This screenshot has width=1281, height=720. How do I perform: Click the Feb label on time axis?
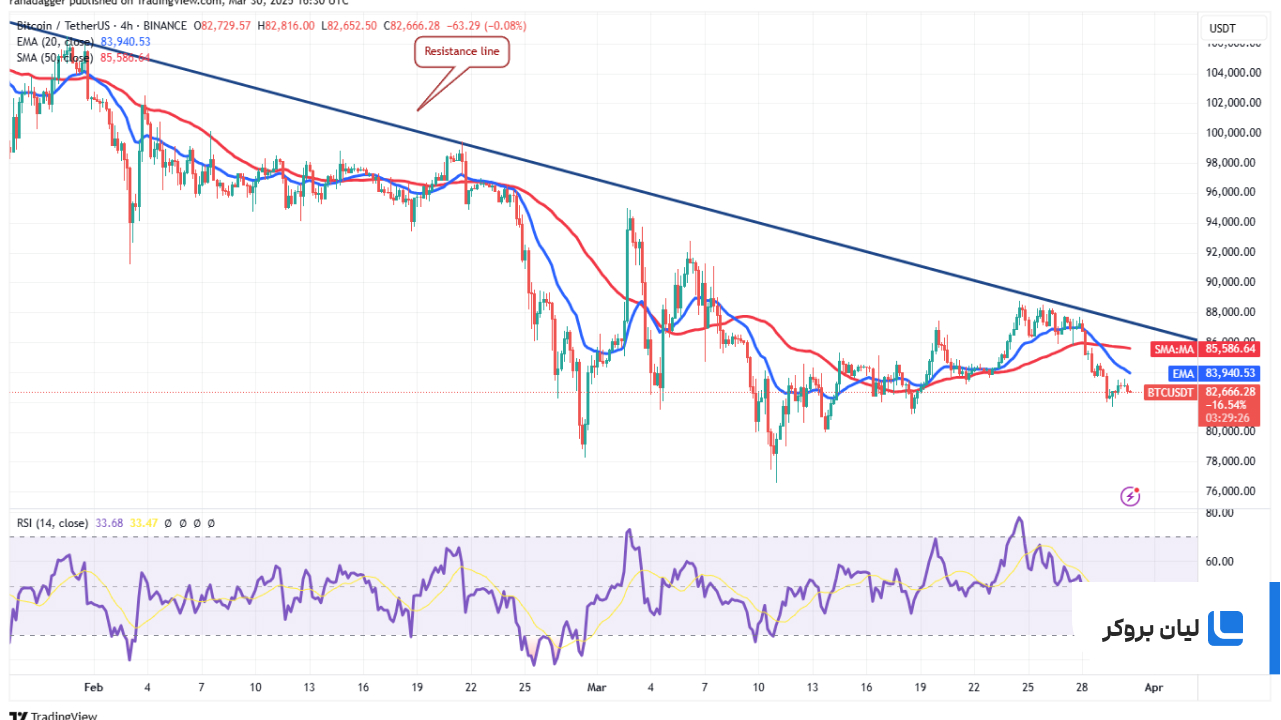pyautogui.click(x=93, y=688)
